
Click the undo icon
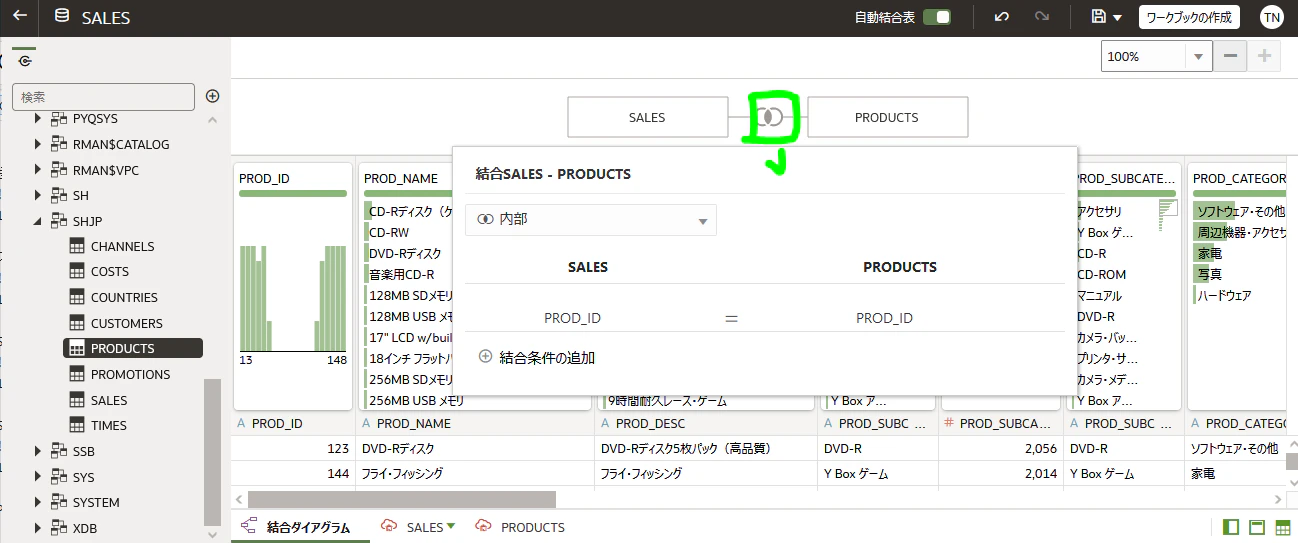coord(1001,17)
